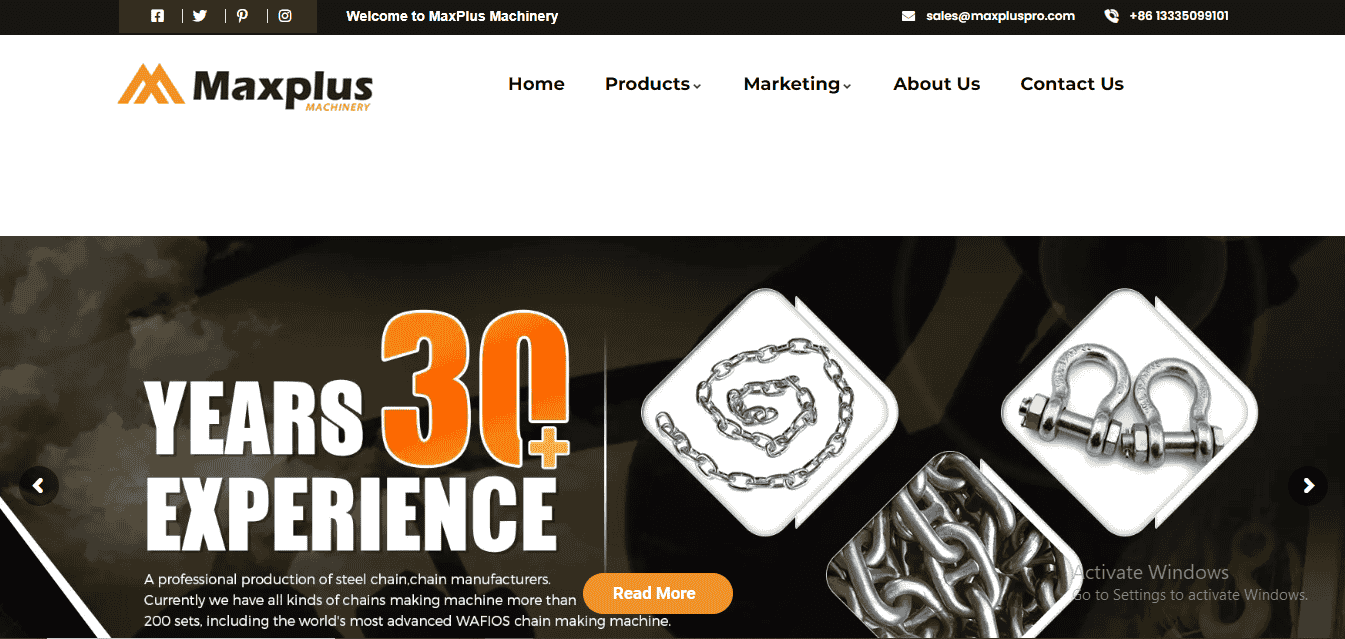Image resolution: width=1345 pixels, height=639 pixels.
Task: Click the phone handset icon
Action: click(x=1111, y=16)
